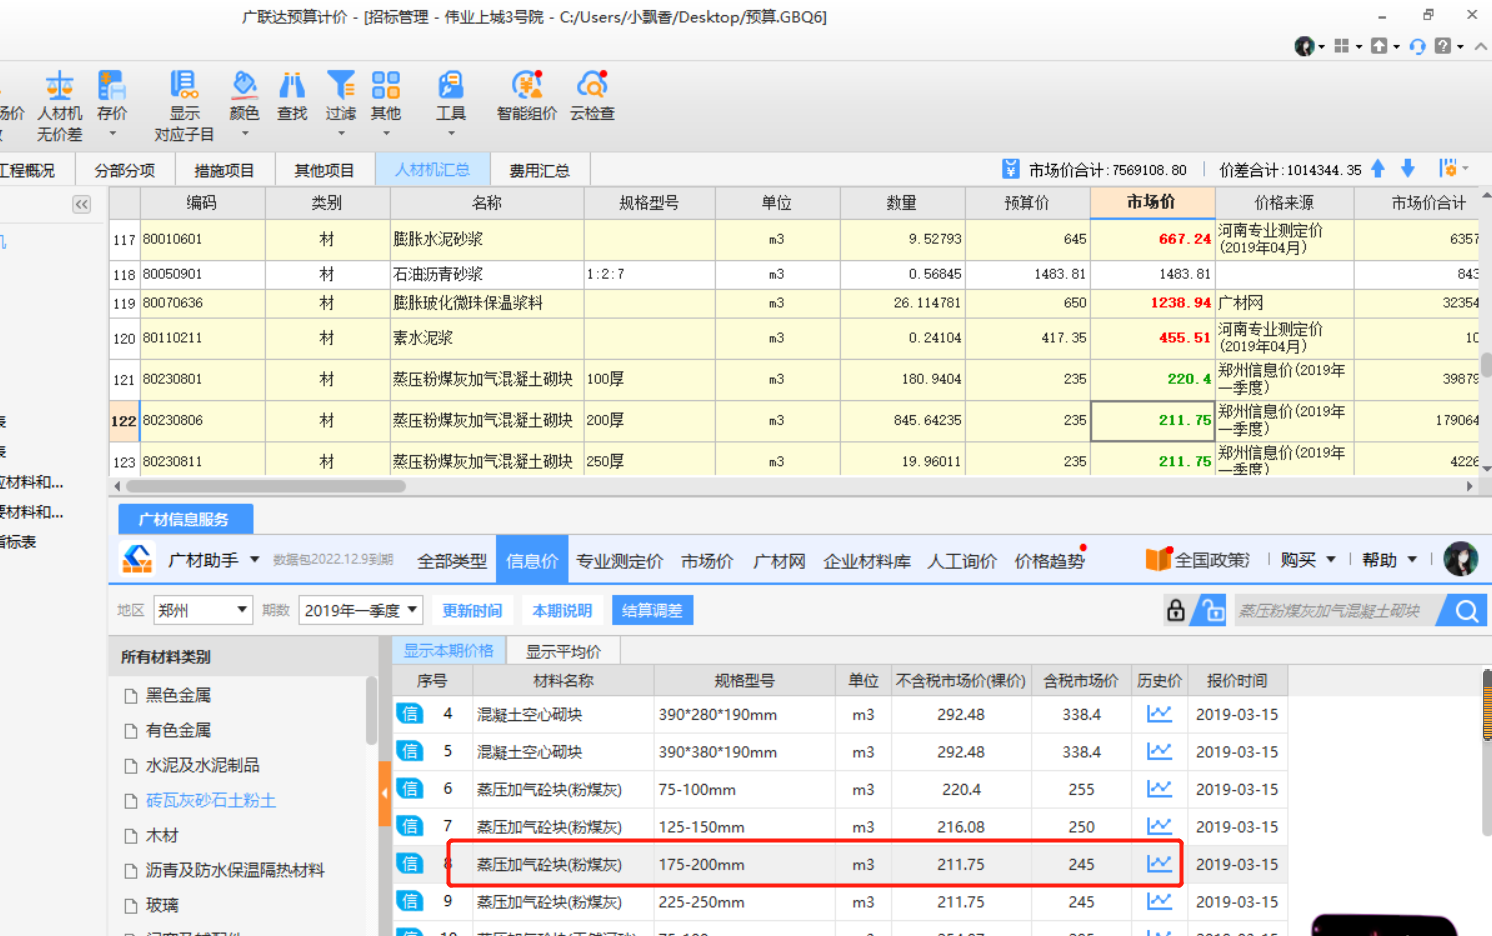The width and height of the screenshot is (1492, 936).
Task: Click the user avatar in 广材 panel
Action: [1460, 559]
